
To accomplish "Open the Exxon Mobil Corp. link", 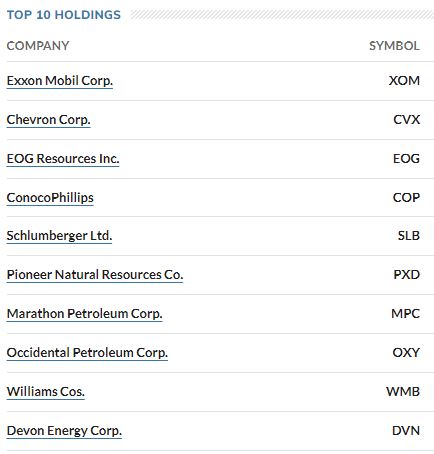I will pyautogui.click(x=60, y=81).
